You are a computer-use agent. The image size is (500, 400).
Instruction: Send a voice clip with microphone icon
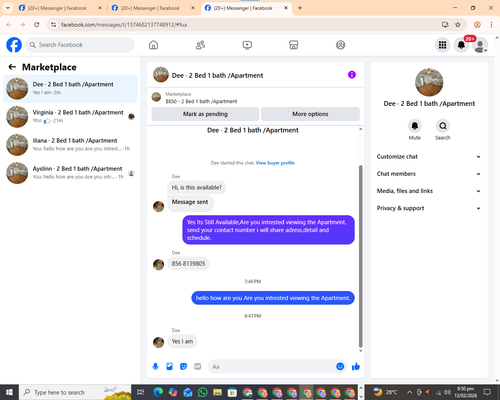point(155,367)
